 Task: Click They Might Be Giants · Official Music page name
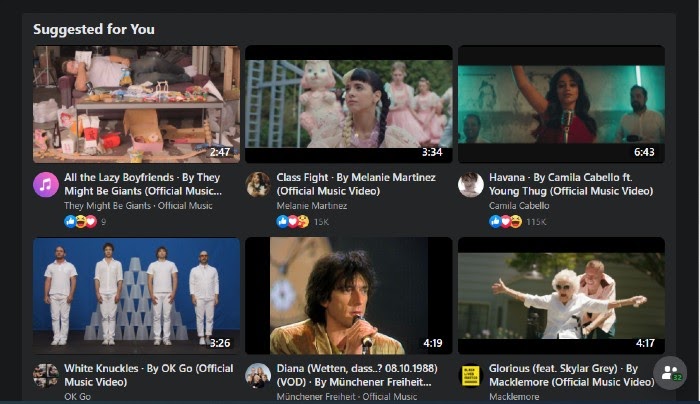(138, 206)
